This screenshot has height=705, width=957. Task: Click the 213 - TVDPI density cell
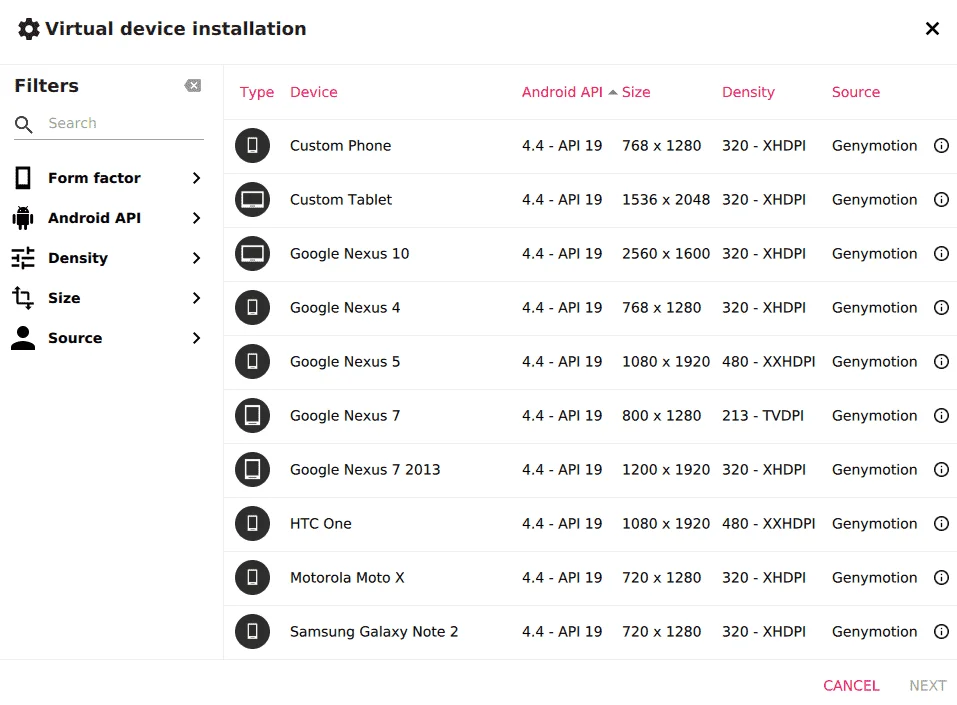(x=763, y=416)
